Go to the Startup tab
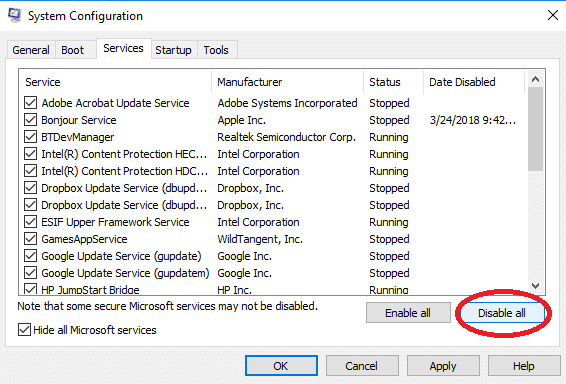 click(x=174, y=50)
